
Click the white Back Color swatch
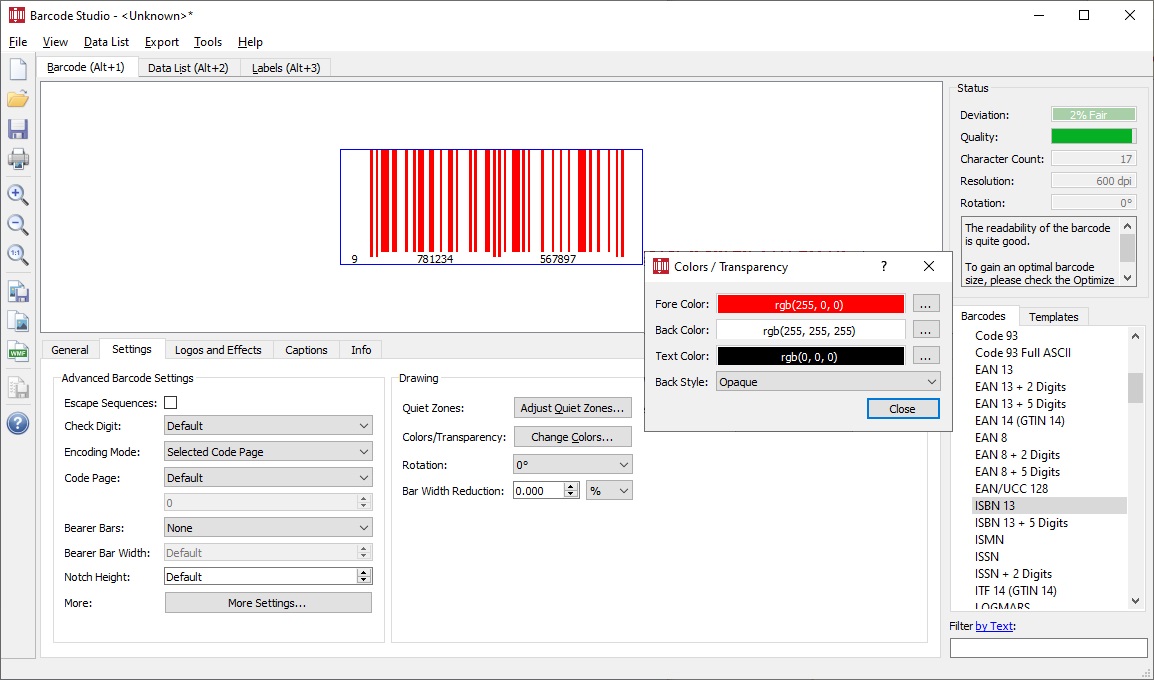point(811,330)
